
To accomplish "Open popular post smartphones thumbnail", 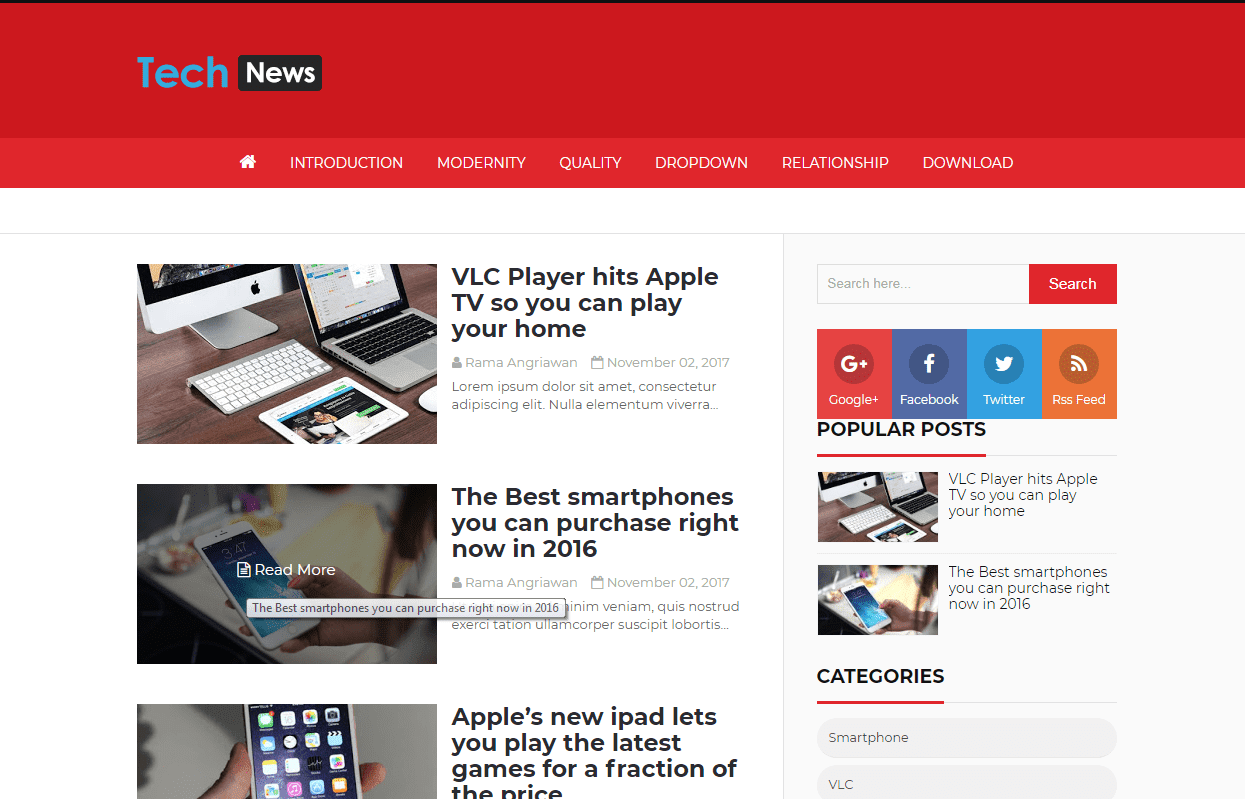I will pos(878,600).
